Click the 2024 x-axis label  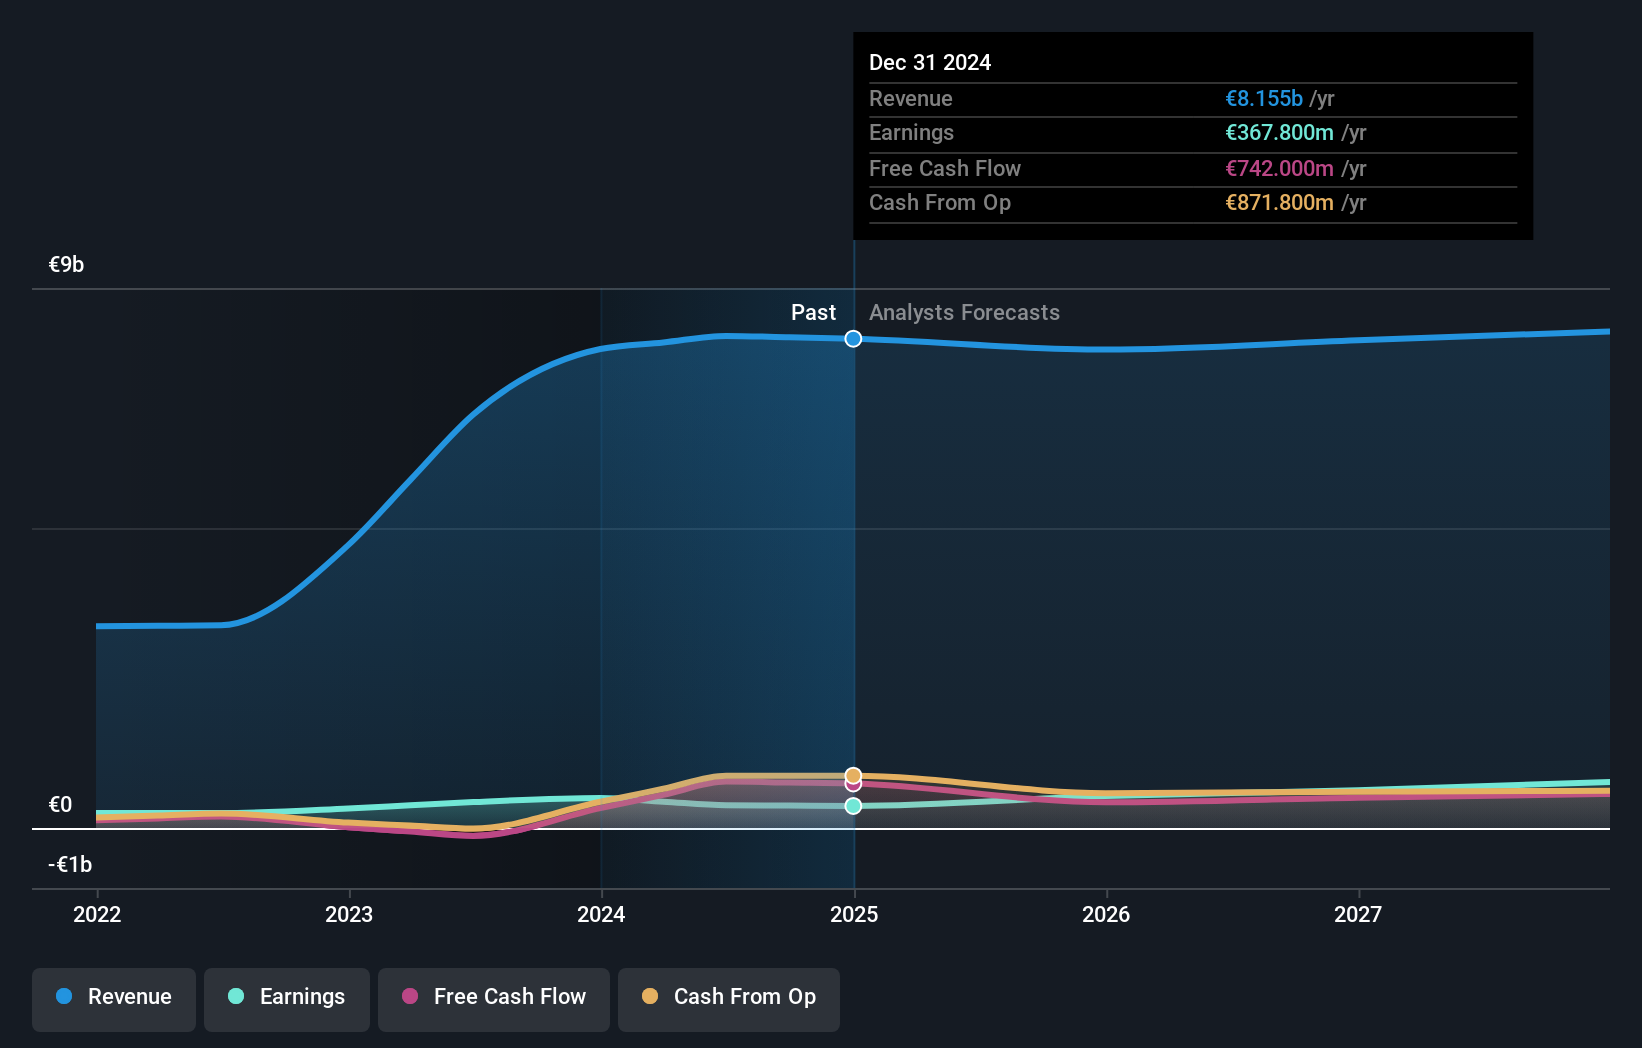coord(601,914)
